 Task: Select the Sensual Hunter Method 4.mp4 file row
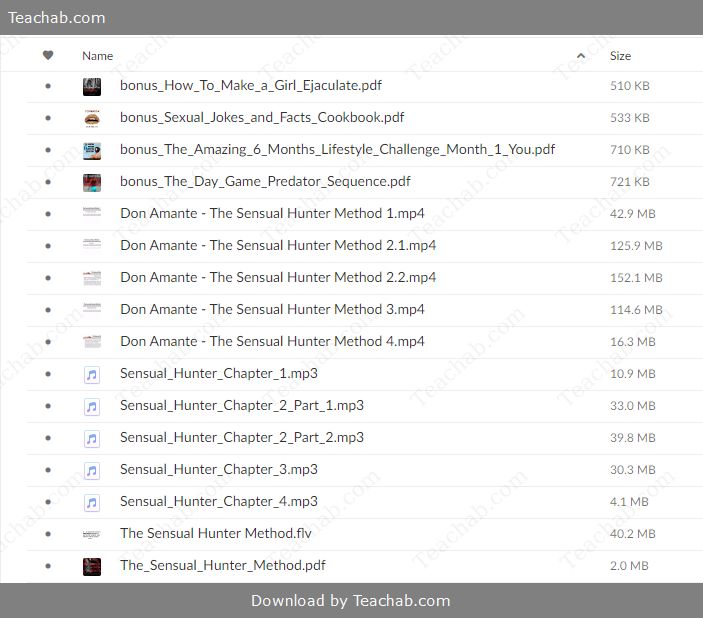(x=272, y=341)
